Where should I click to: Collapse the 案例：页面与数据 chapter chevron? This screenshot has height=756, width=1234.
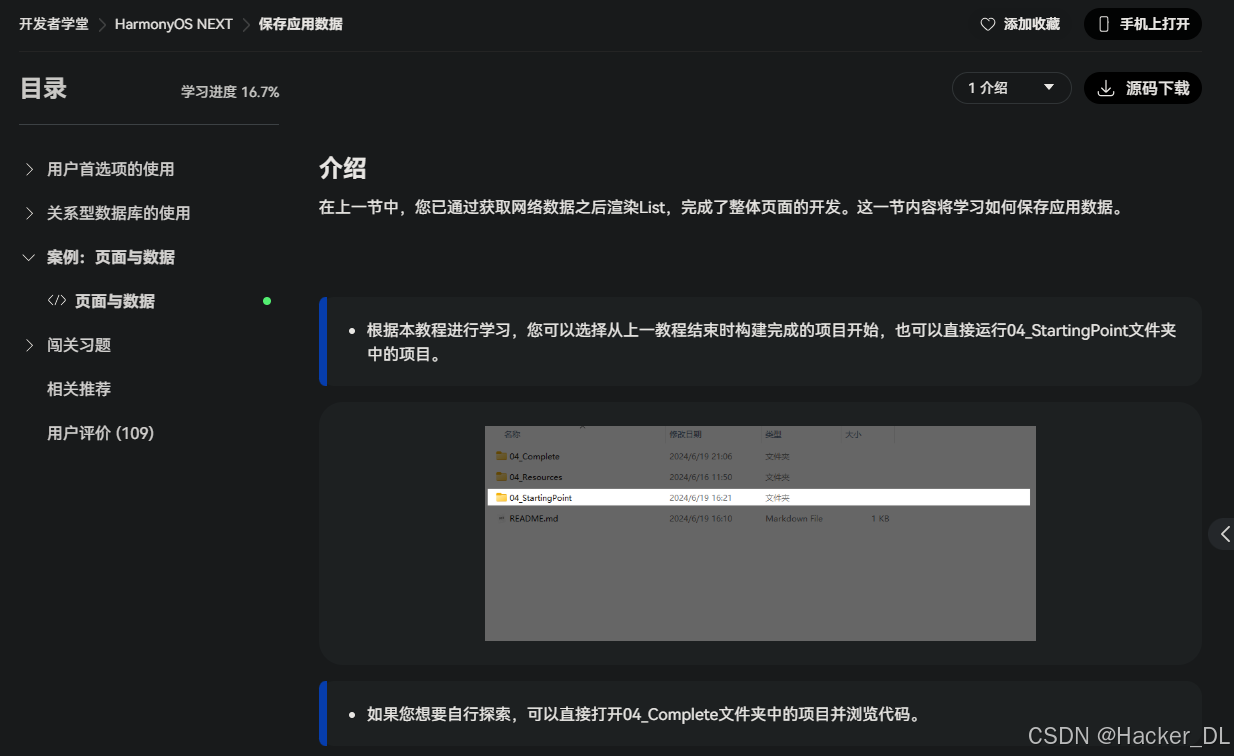[x=29, y=257]
